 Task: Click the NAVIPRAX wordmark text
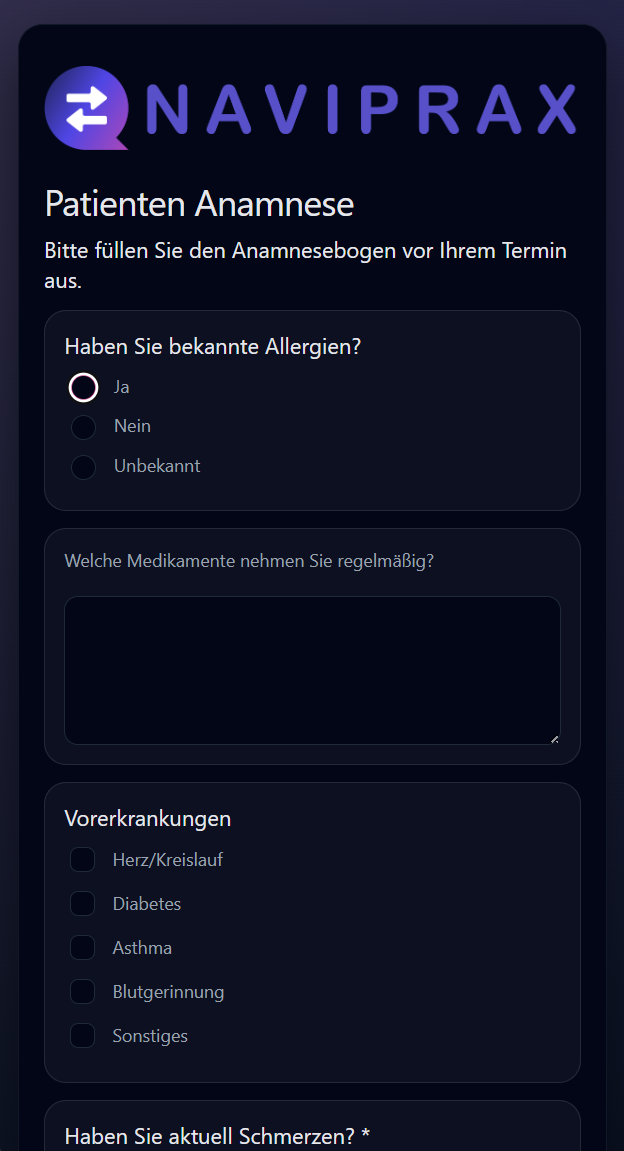pos(360,109)
